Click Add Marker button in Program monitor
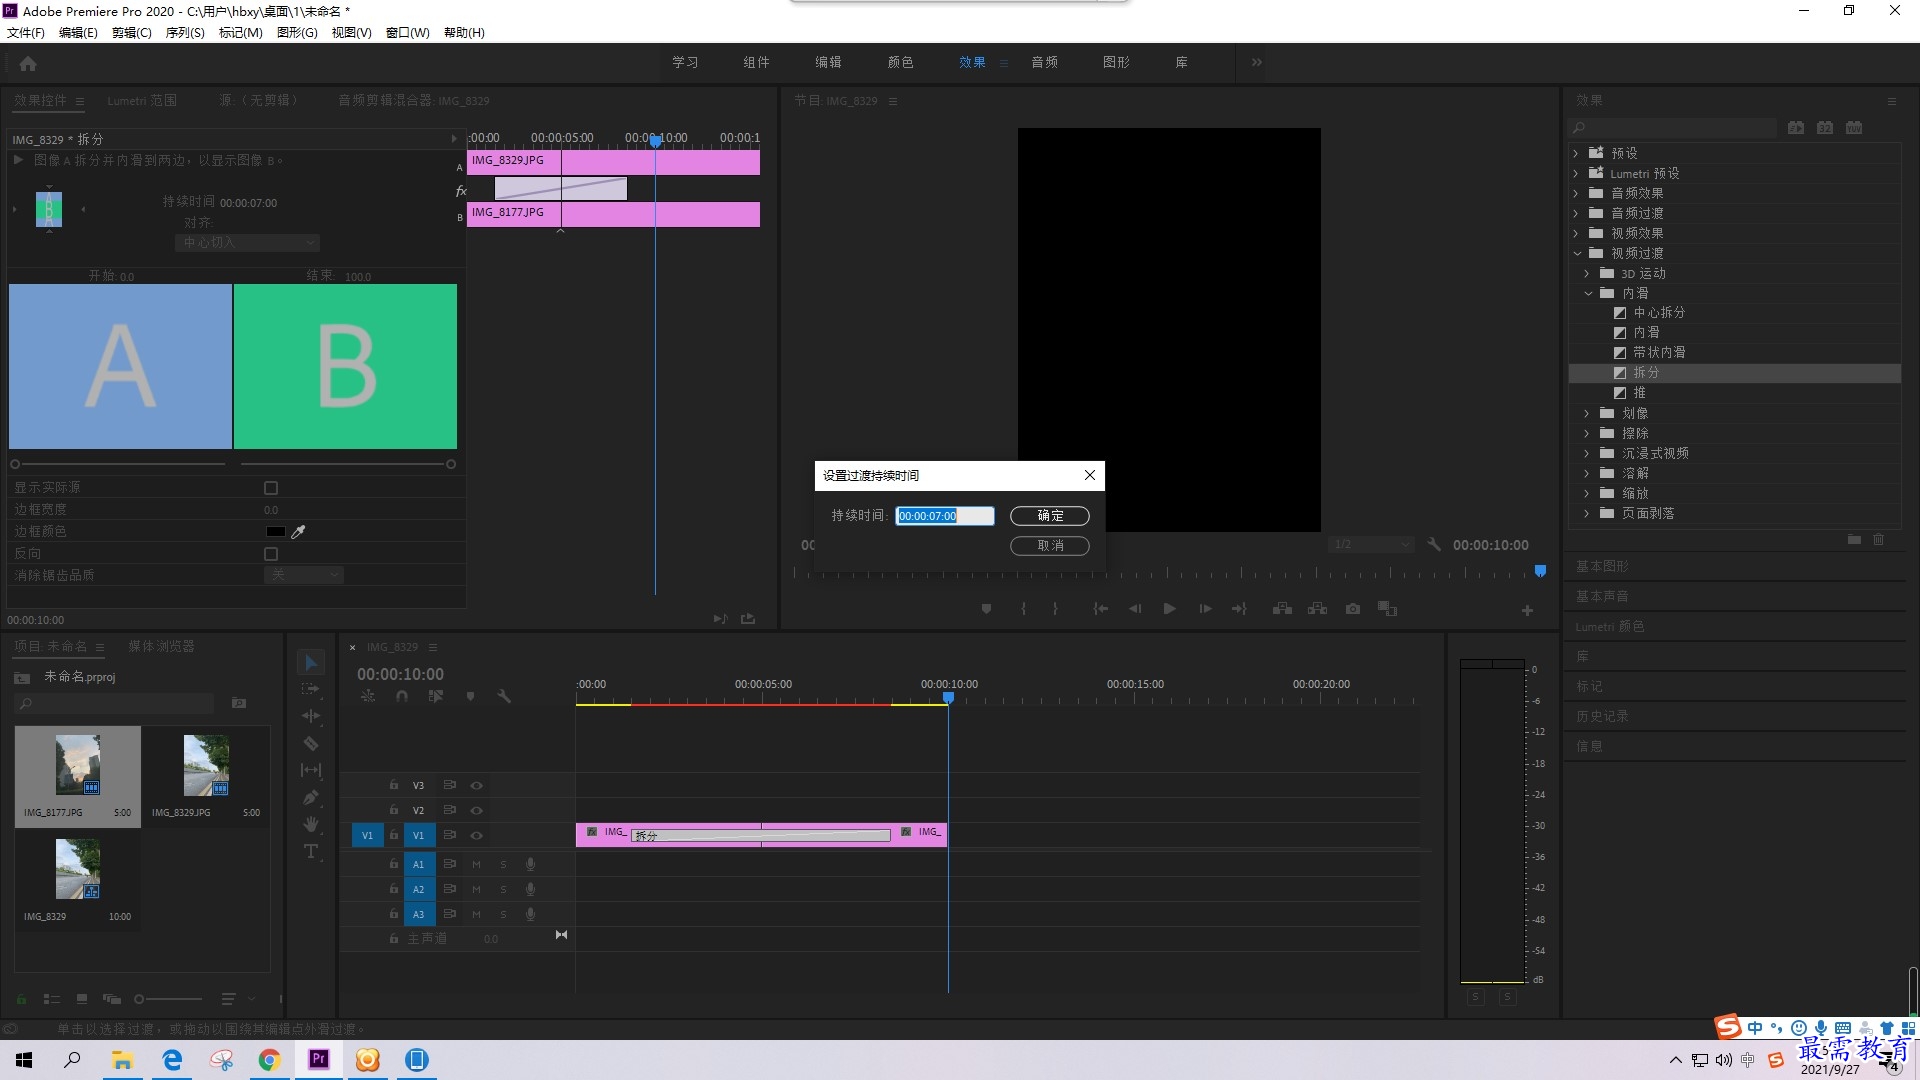The width and height of the screenshot is (1920, 1080). pos(986,609)
